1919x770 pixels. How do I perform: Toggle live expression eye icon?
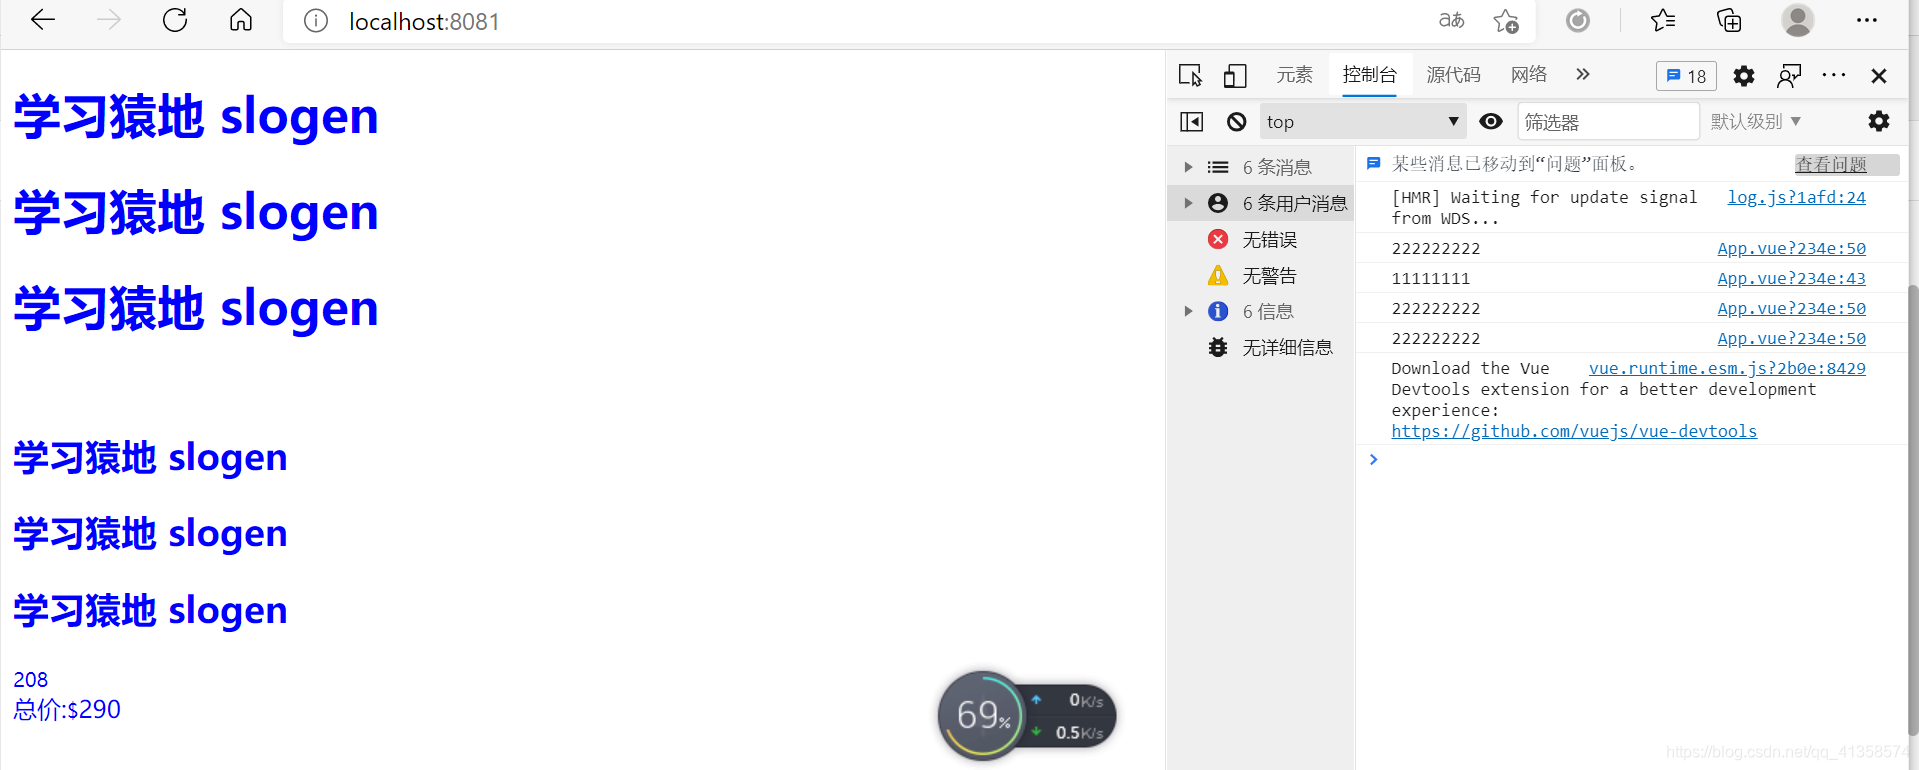(1491, 122)
